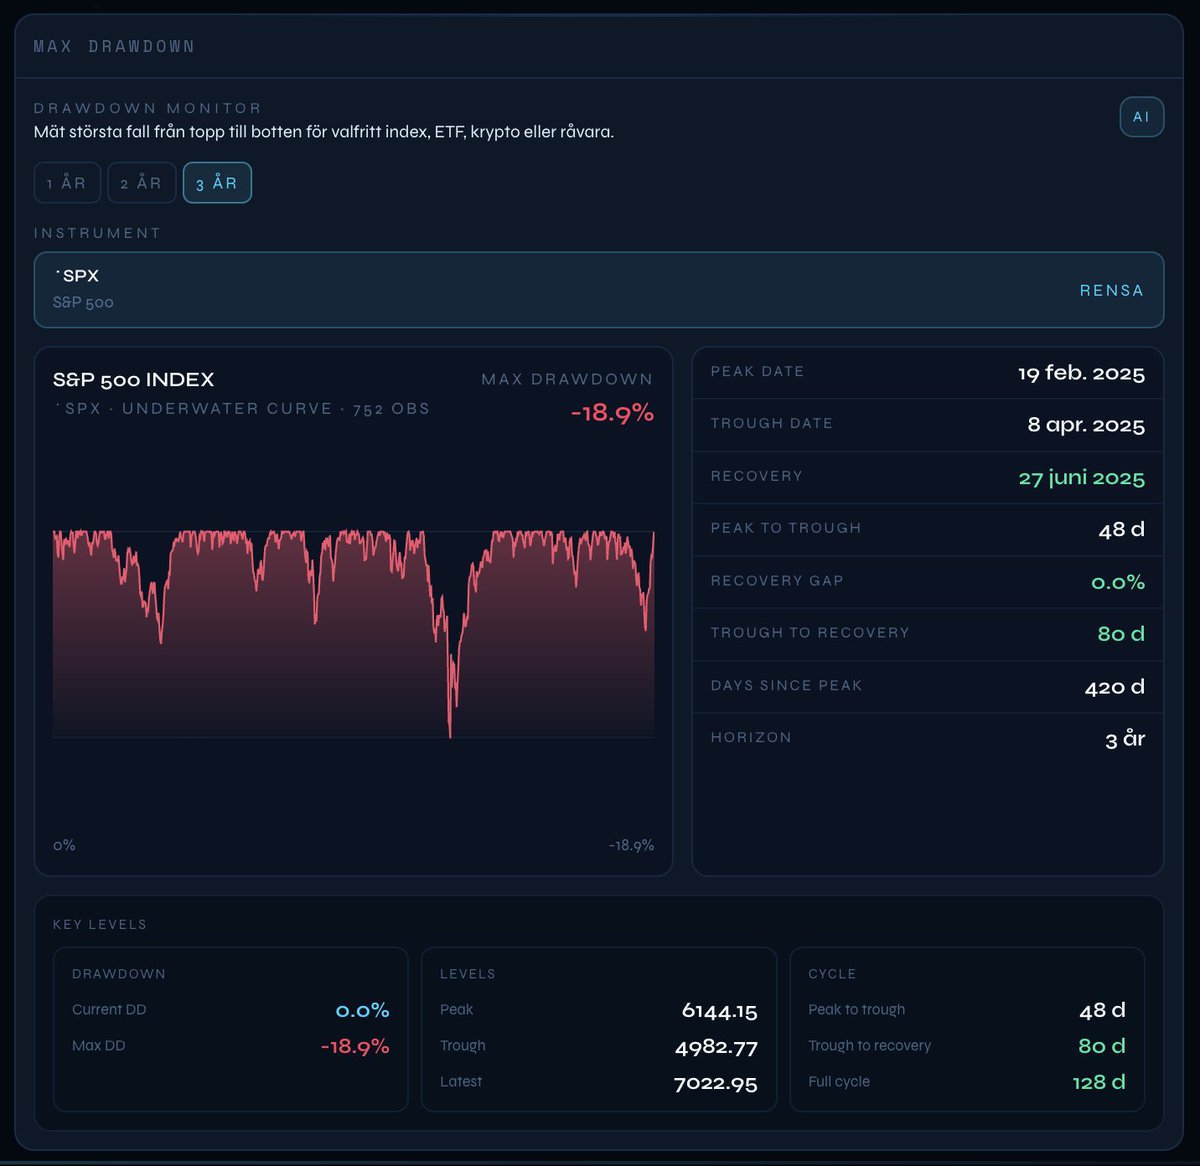Click the peak date 19 feb. 2025
Viewport: 1200px width, 1166px height.
click(x=1081, y=373)
